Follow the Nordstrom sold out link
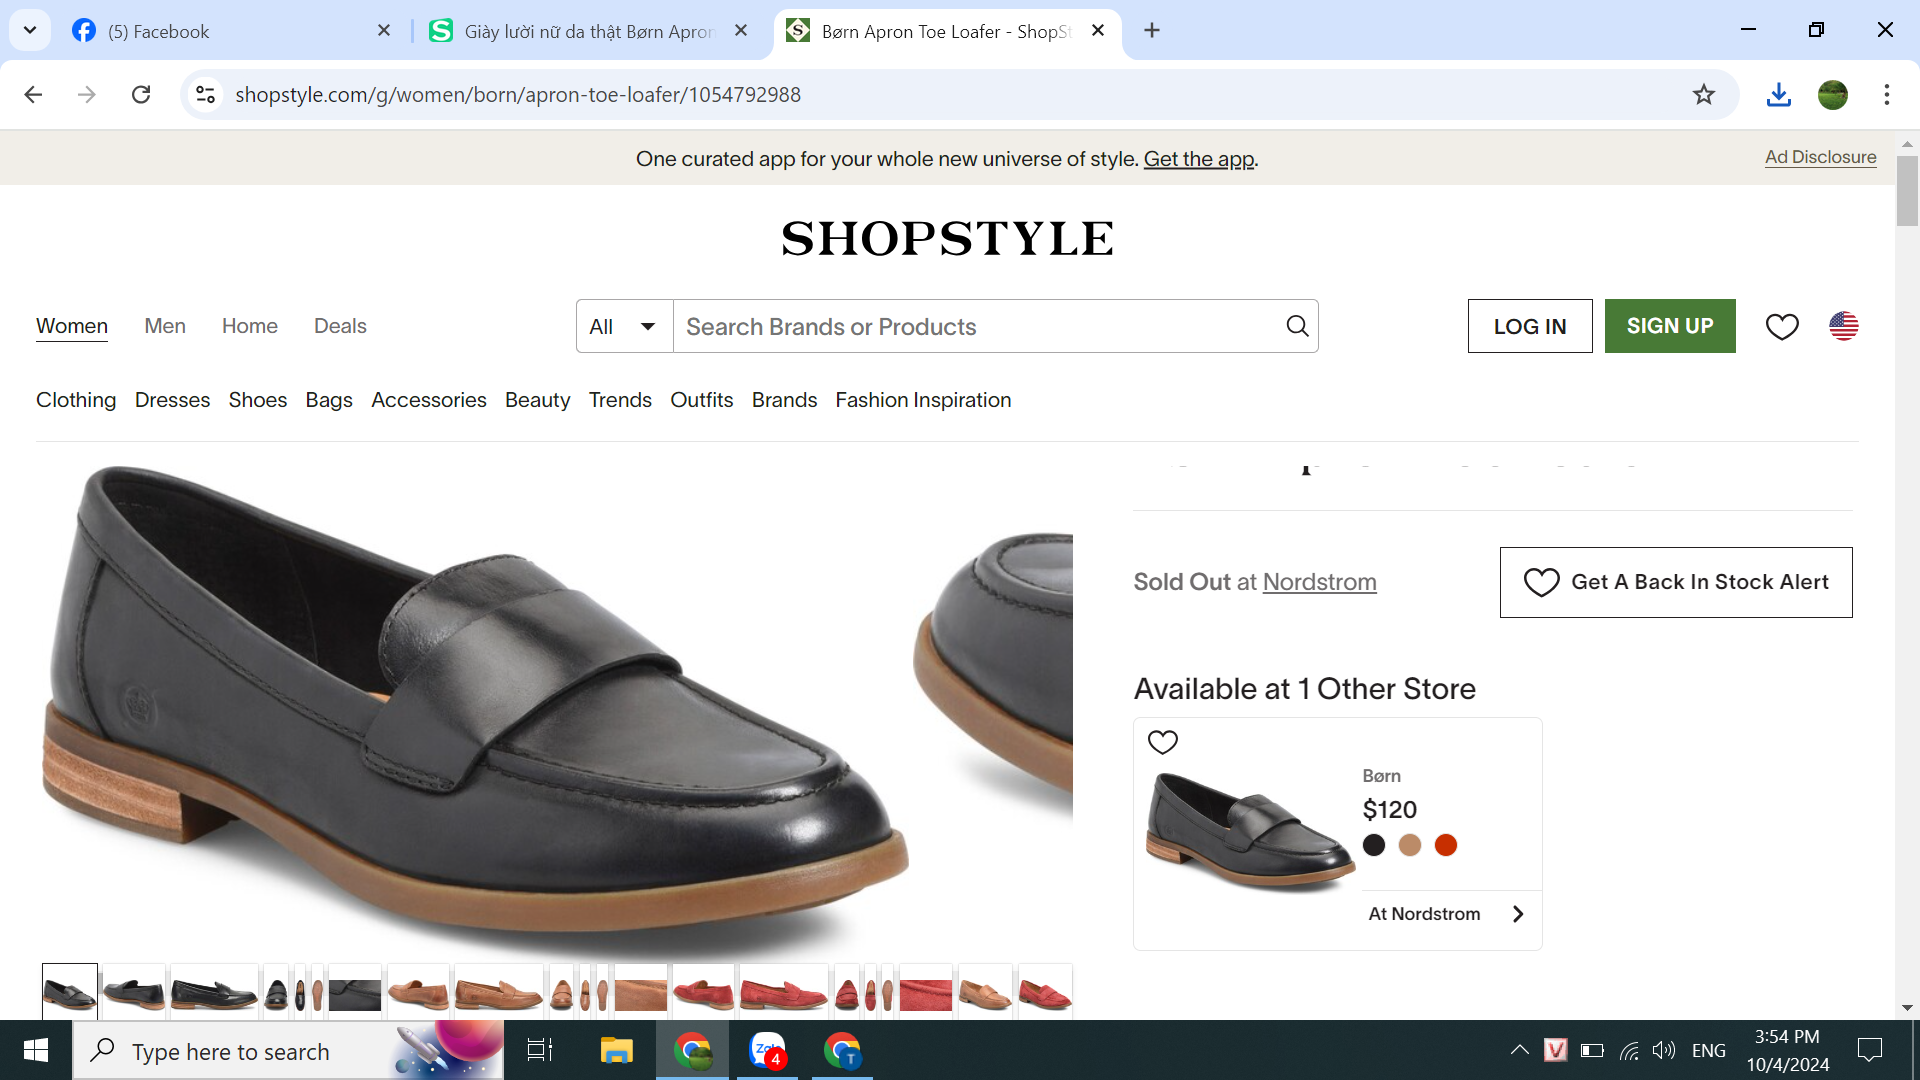This screenshot has width=1920, height=1080. tap(1319, 582)
